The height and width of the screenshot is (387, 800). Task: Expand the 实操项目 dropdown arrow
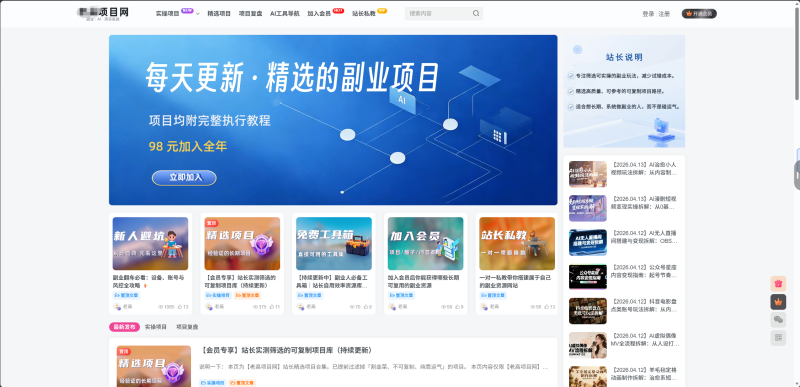pyautogui.click(x=197, y=14)
